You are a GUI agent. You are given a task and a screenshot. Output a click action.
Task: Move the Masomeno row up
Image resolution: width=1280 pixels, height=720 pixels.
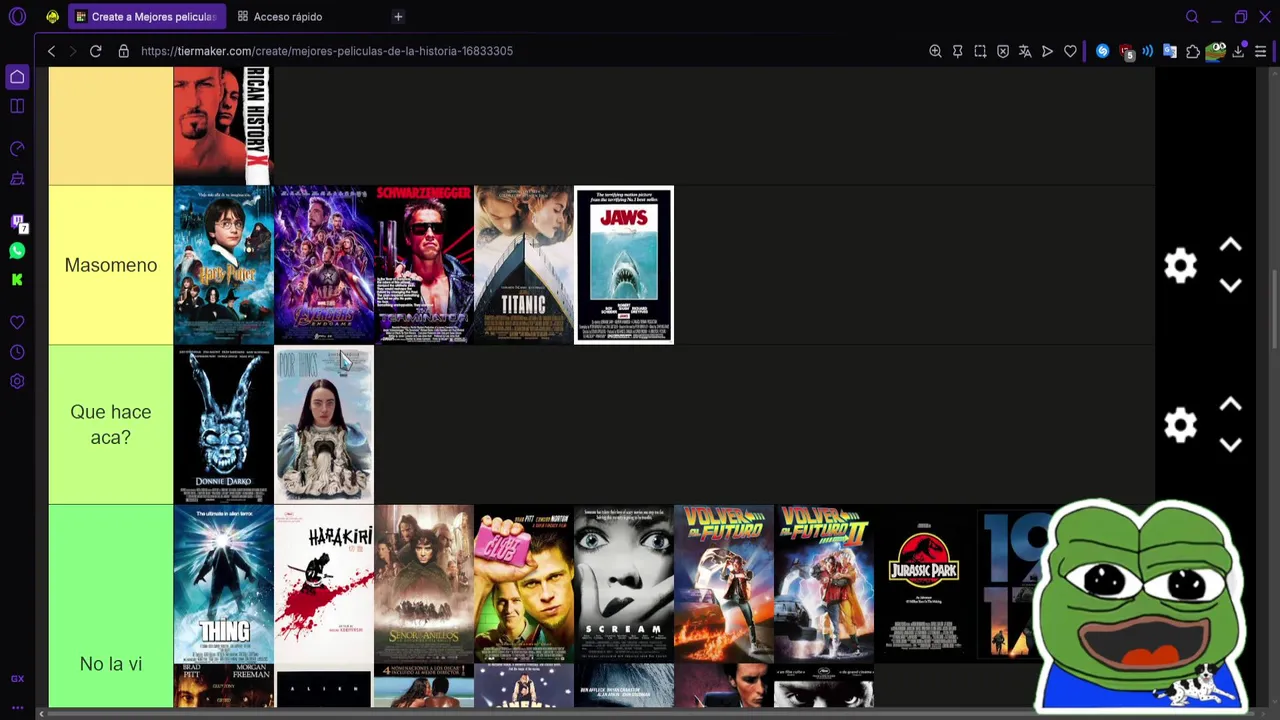tap(1230, 245)
